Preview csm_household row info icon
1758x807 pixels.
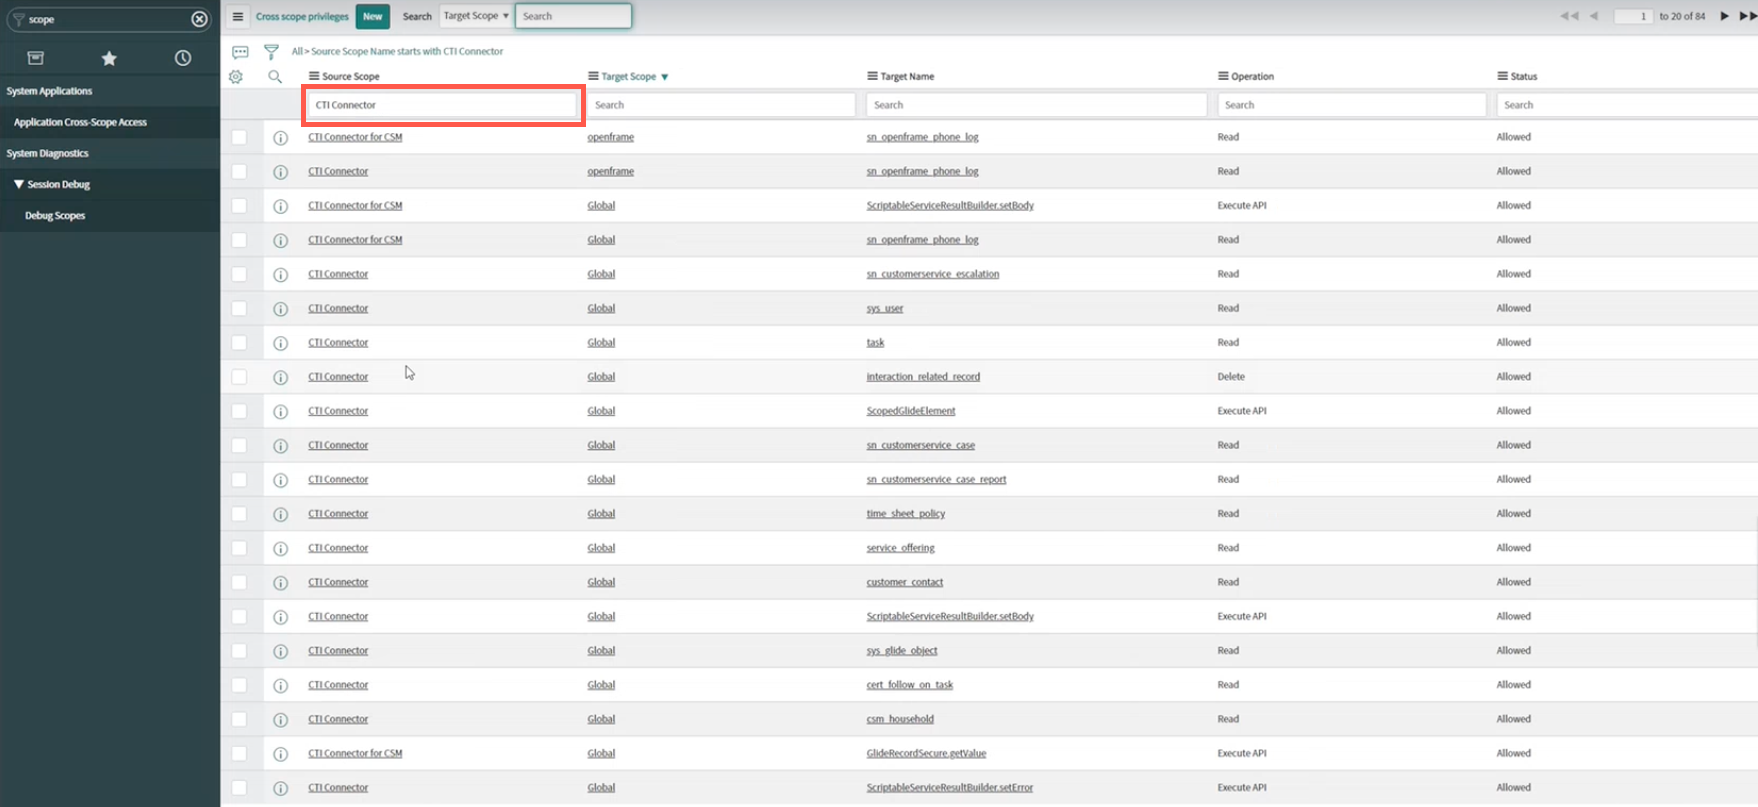tap(281, 720)
